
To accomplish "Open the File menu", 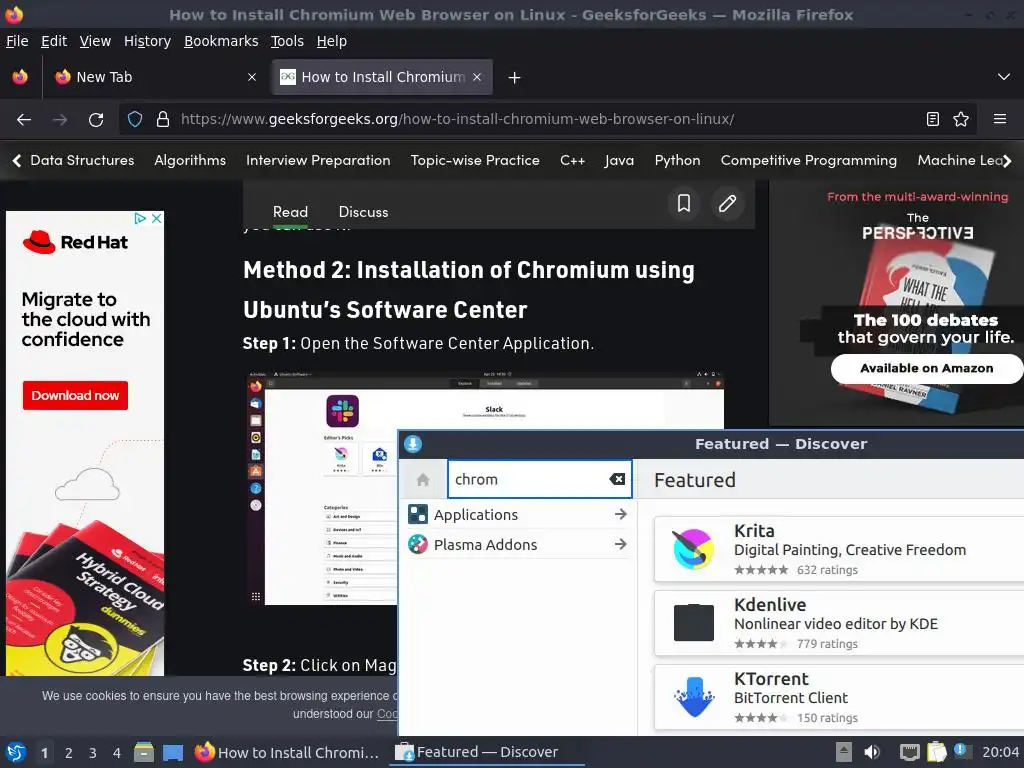I will (x=17, y=41).
